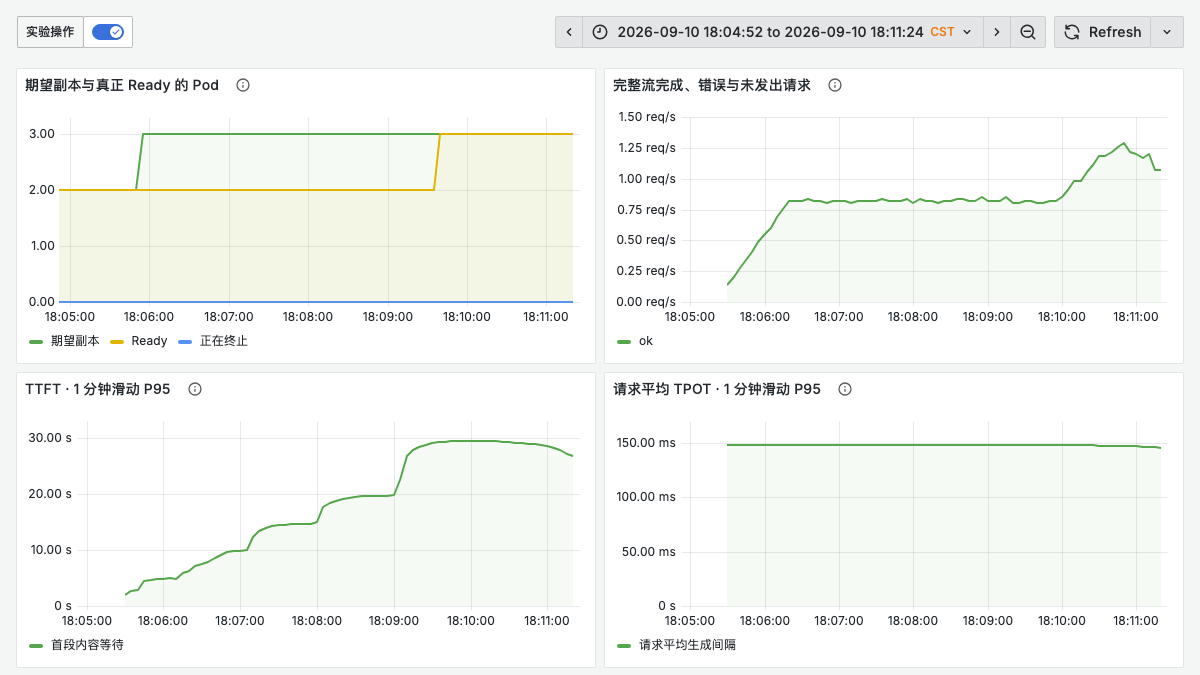Toggle the ok legend series
Image resolution: width=1200 pixels, height=675 pixels.
[646, 341]
